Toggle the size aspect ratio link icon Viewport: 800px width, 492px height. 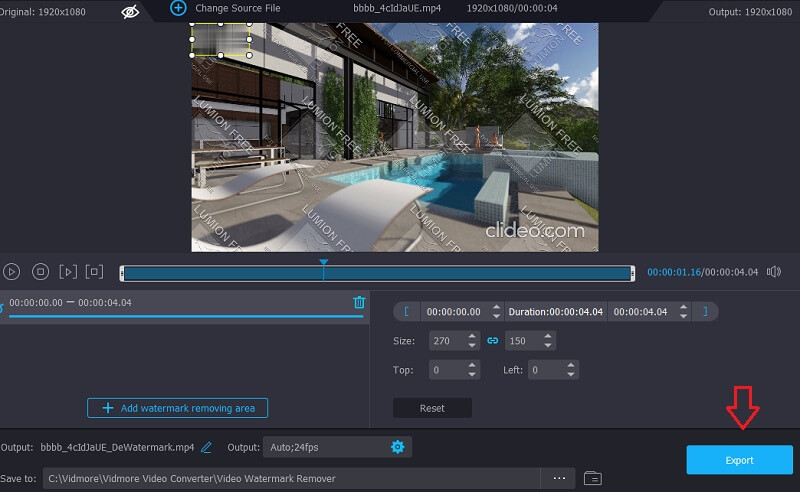pos(492,341)
